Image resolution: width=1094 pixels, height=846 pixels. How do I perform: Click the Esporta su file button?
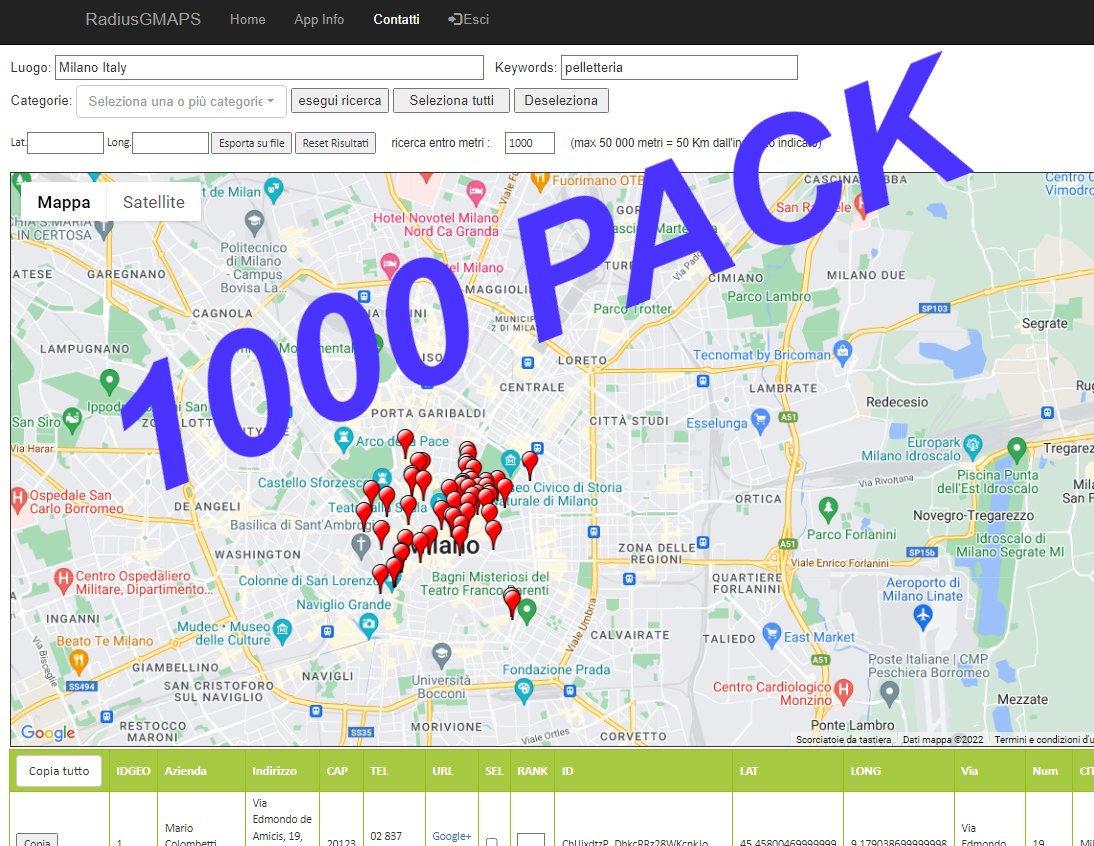(251, 143)
